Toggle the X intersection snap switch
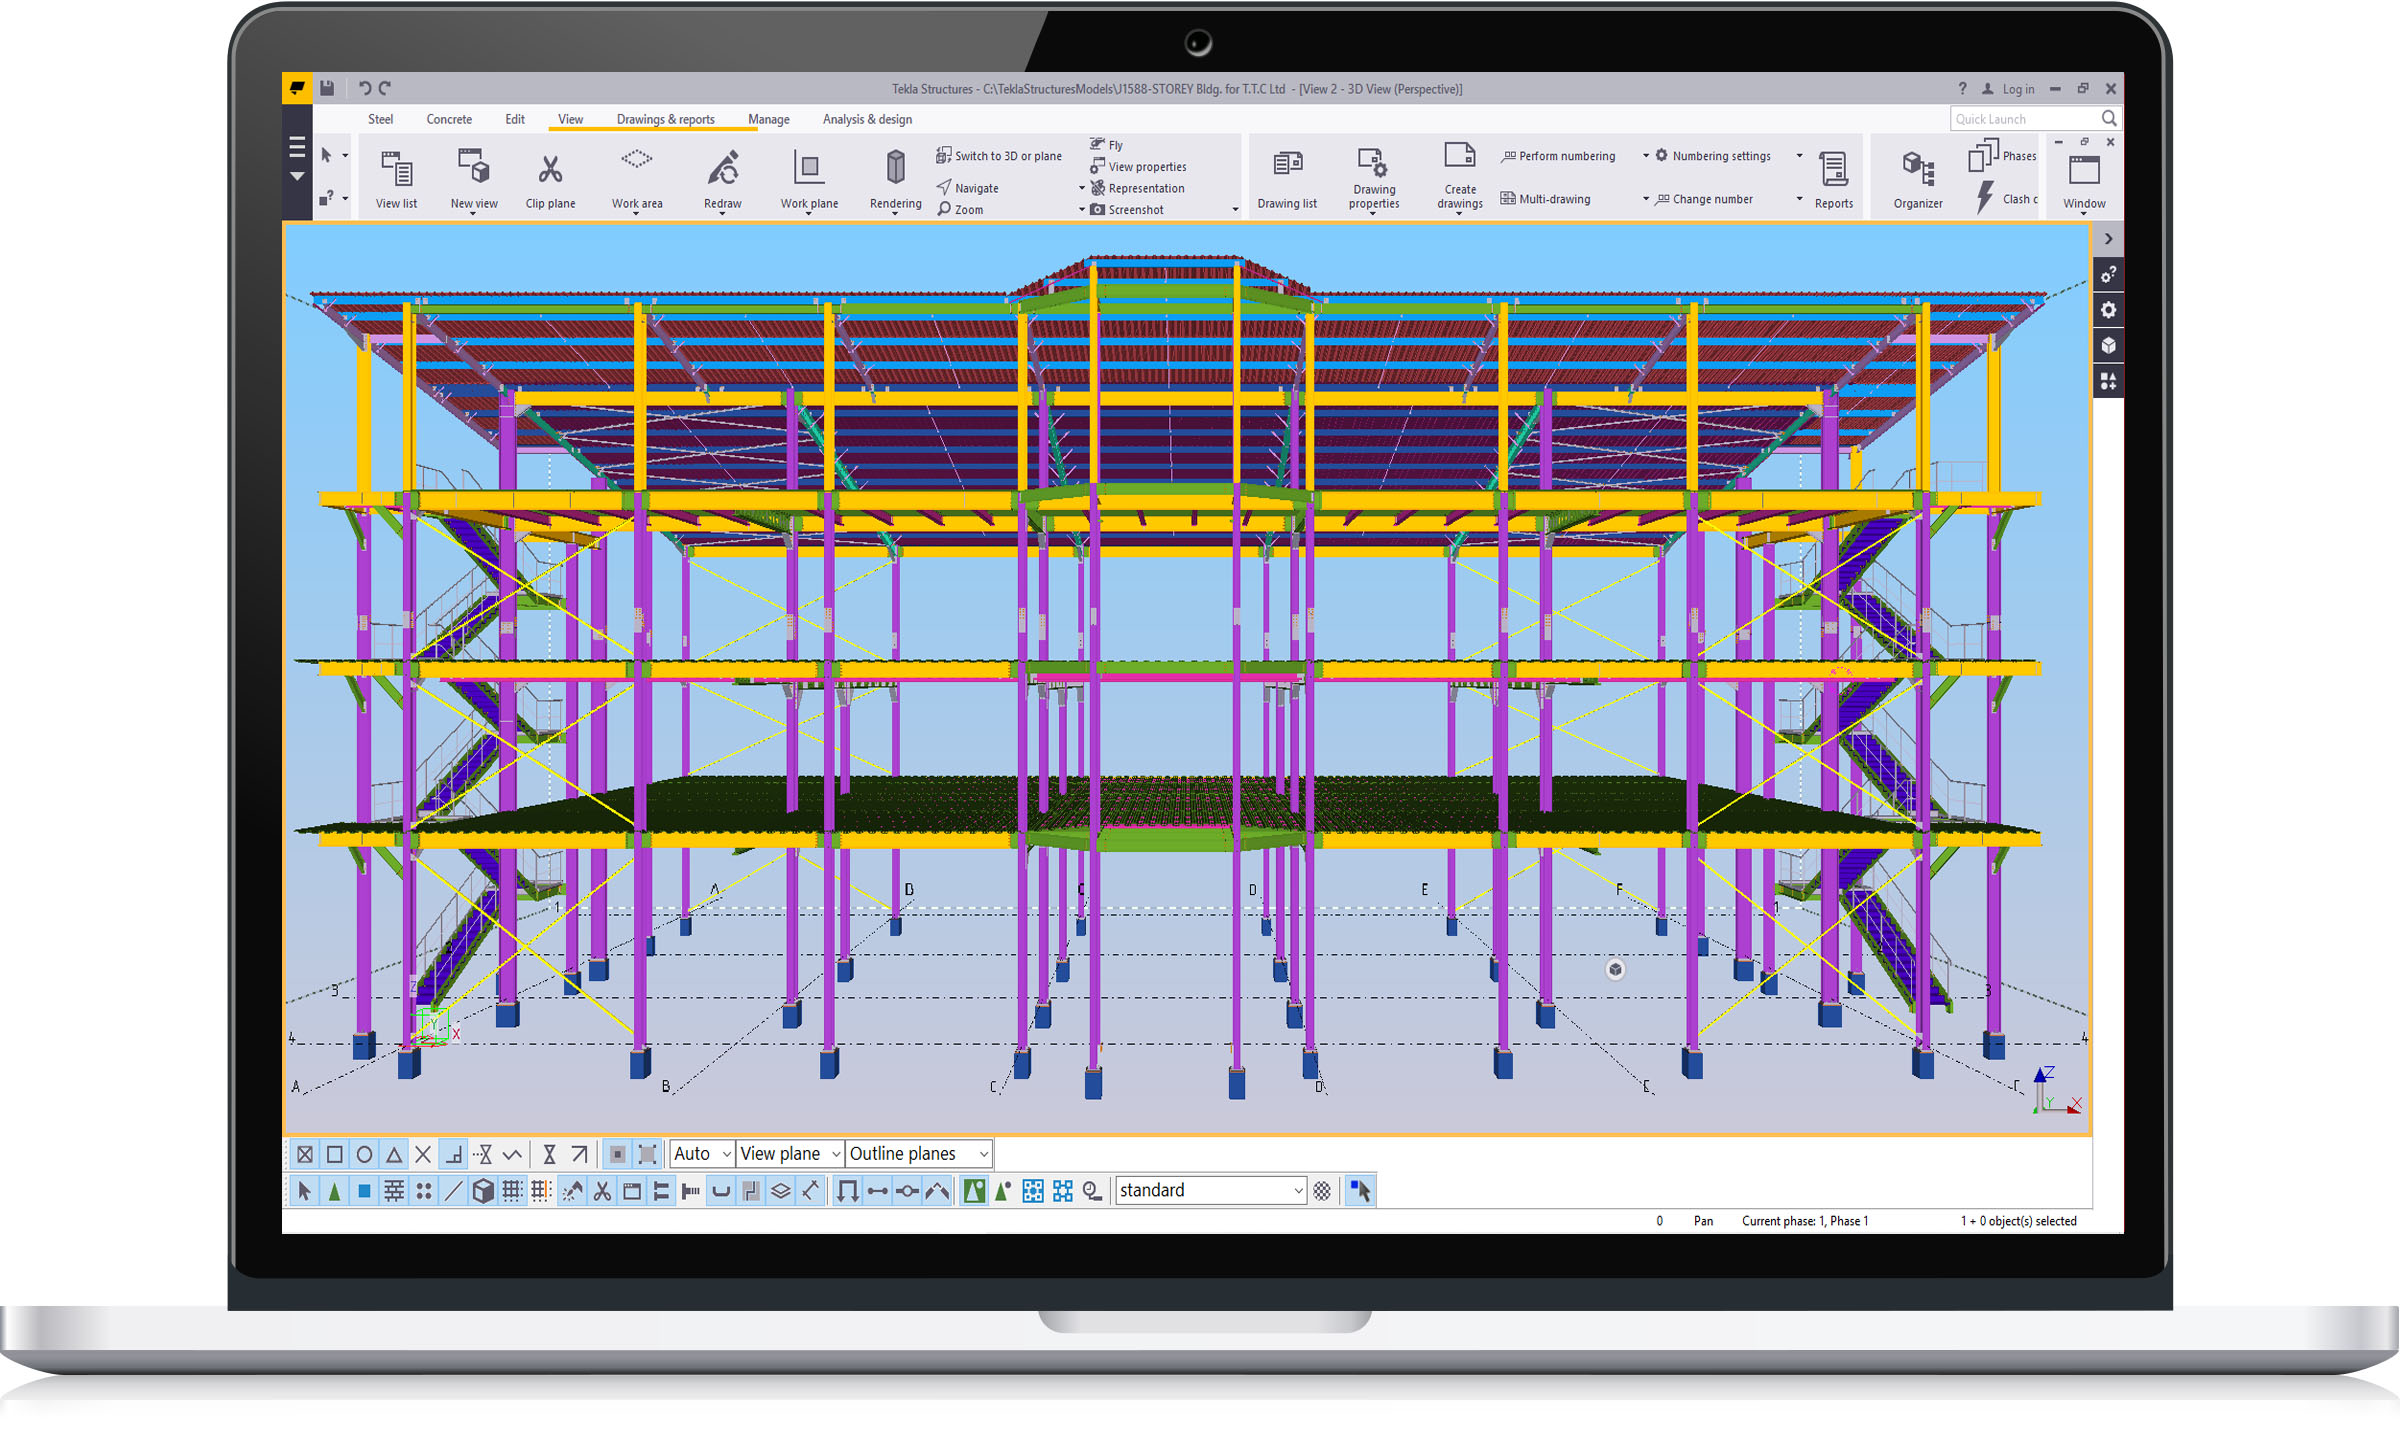The width and height of the screenshot is (2400, 1444). pyautogui.click(x=423, y=1154)
